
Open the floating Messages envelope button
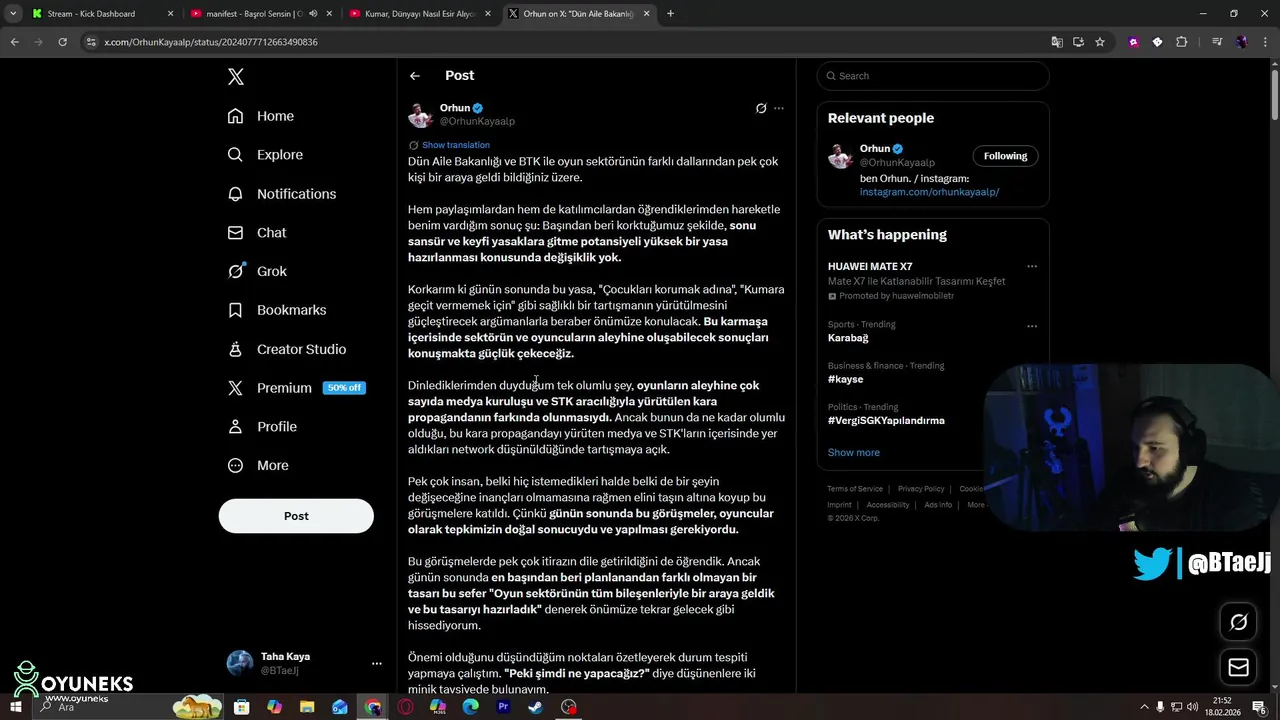click(1239, 667)
